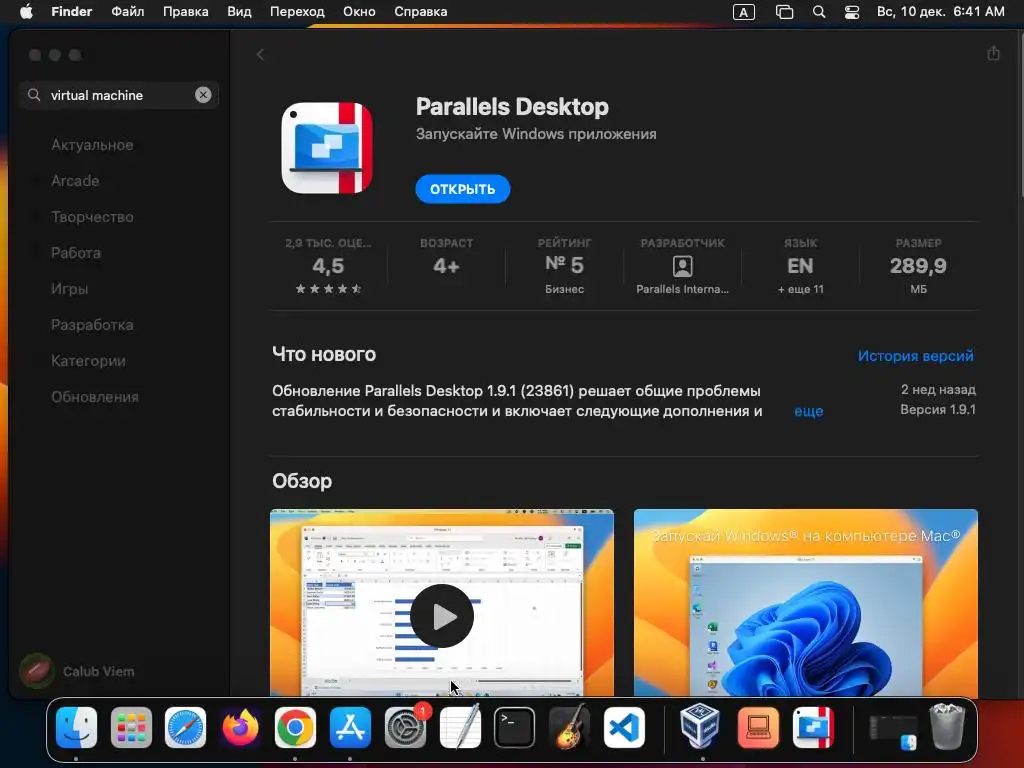
Task: Open Trash from the Dock
Action: click(948, 726)
